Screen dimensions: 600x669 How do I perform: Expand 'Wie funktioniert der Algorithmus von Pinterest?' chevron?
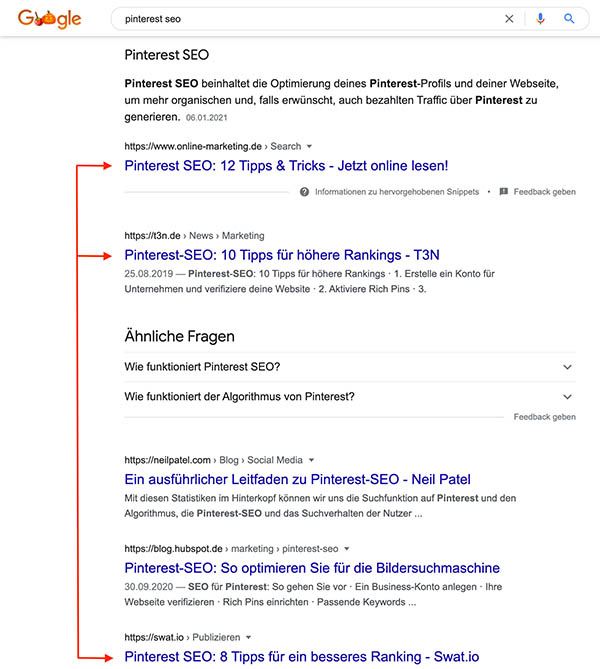pyautogui.click(x=567, y=397)
